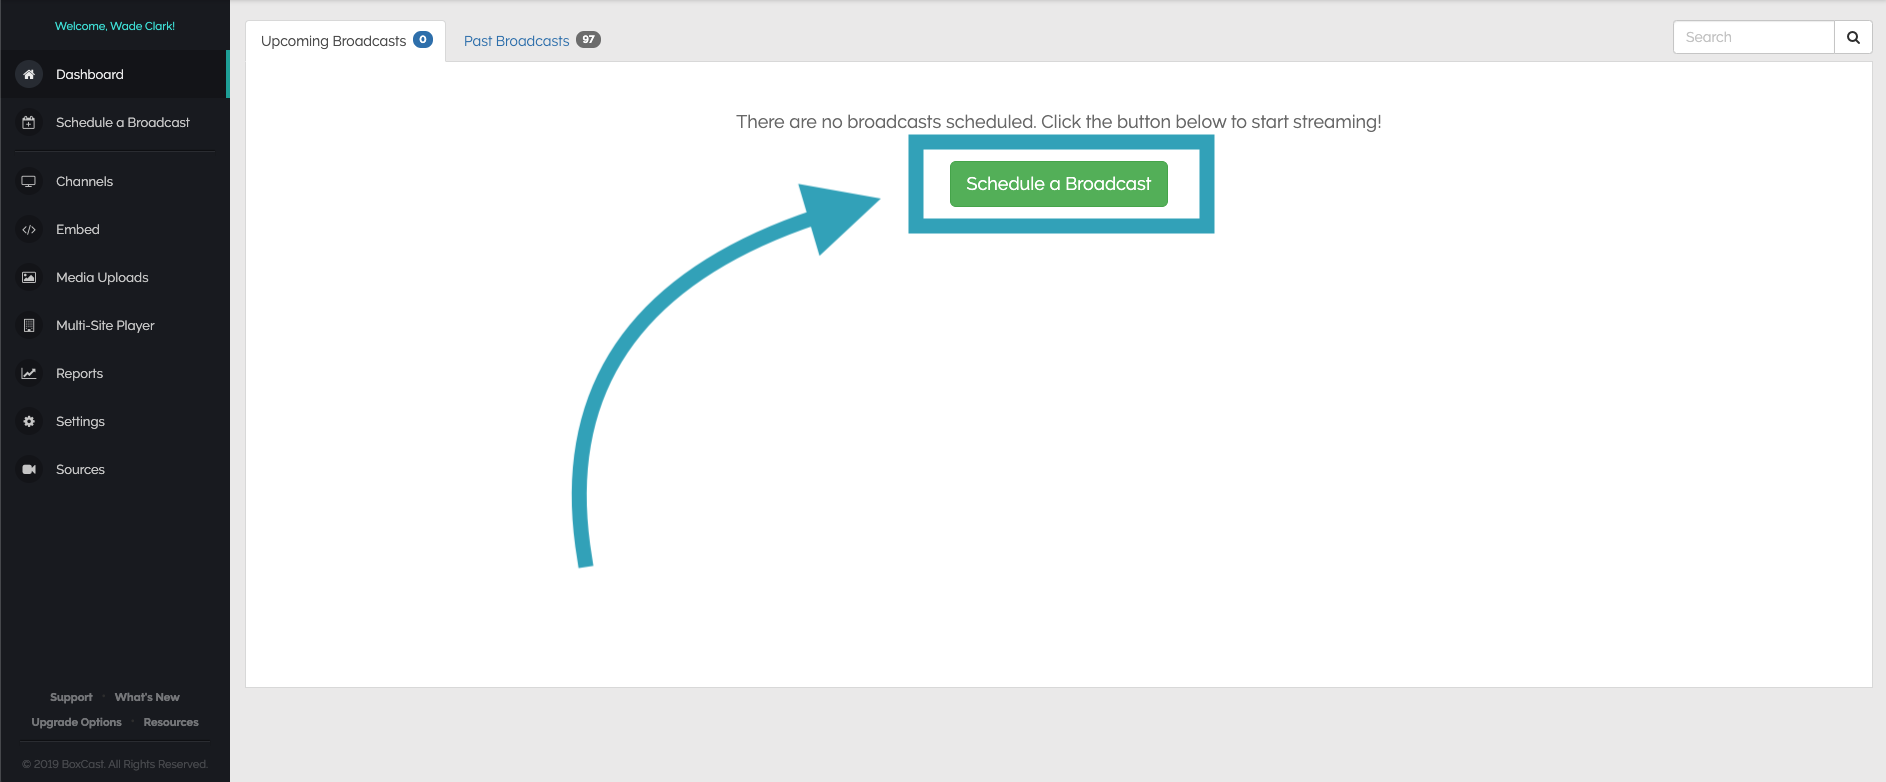The width and height of the screenshot is (1886, 782).
Task: Click the Multi-Site Player icon
Action: pyautogui.click(x=29, y=325)
